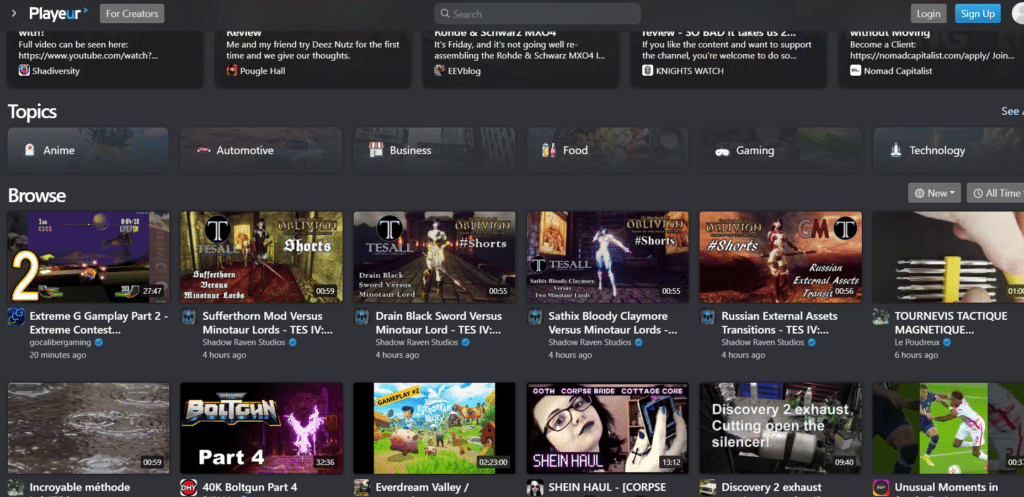
Task: Click the Sign Up button
Action: click(x=978, y=14)
